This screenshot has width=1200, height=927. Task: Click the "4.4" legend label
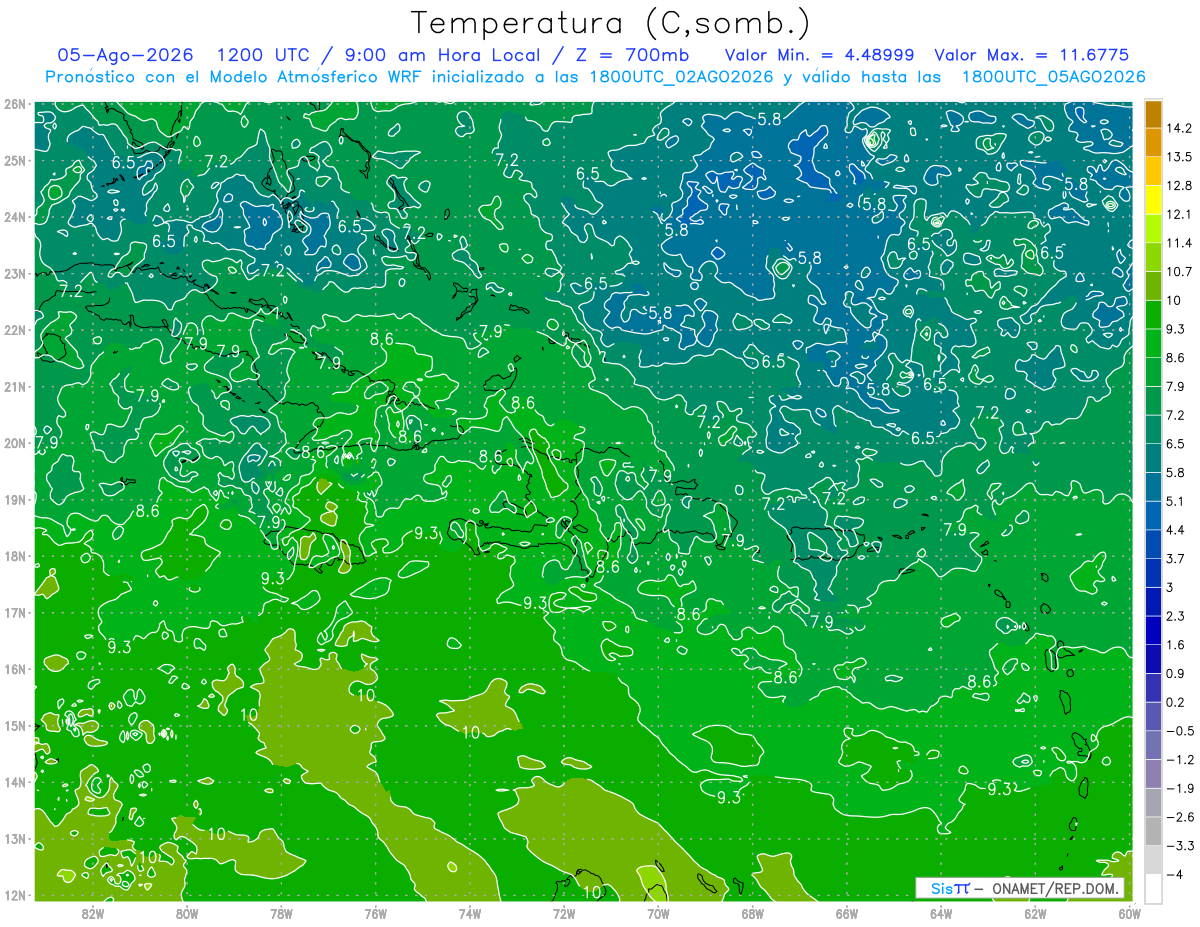click(x=1175, y=530)
